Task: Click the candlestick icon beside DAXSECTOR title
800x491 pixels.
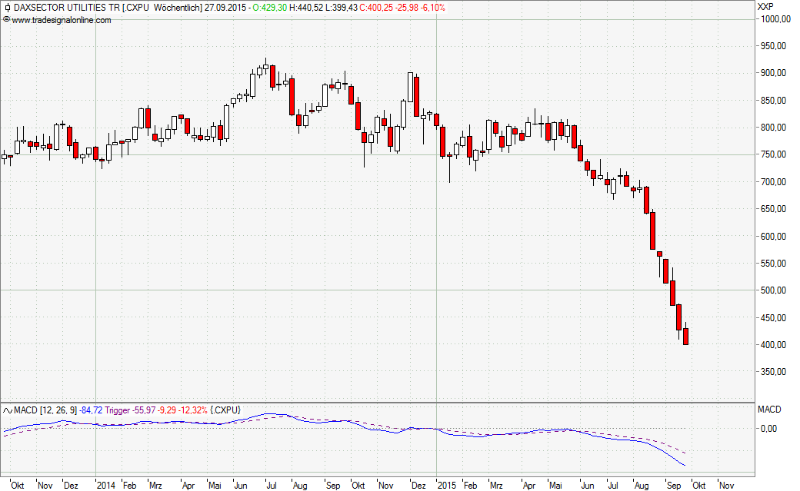Action: tap(5, 8)
